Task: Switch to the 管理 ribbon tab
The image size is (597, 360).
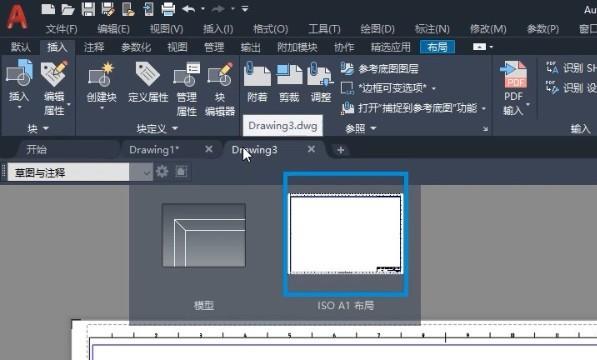Action: 214,47
